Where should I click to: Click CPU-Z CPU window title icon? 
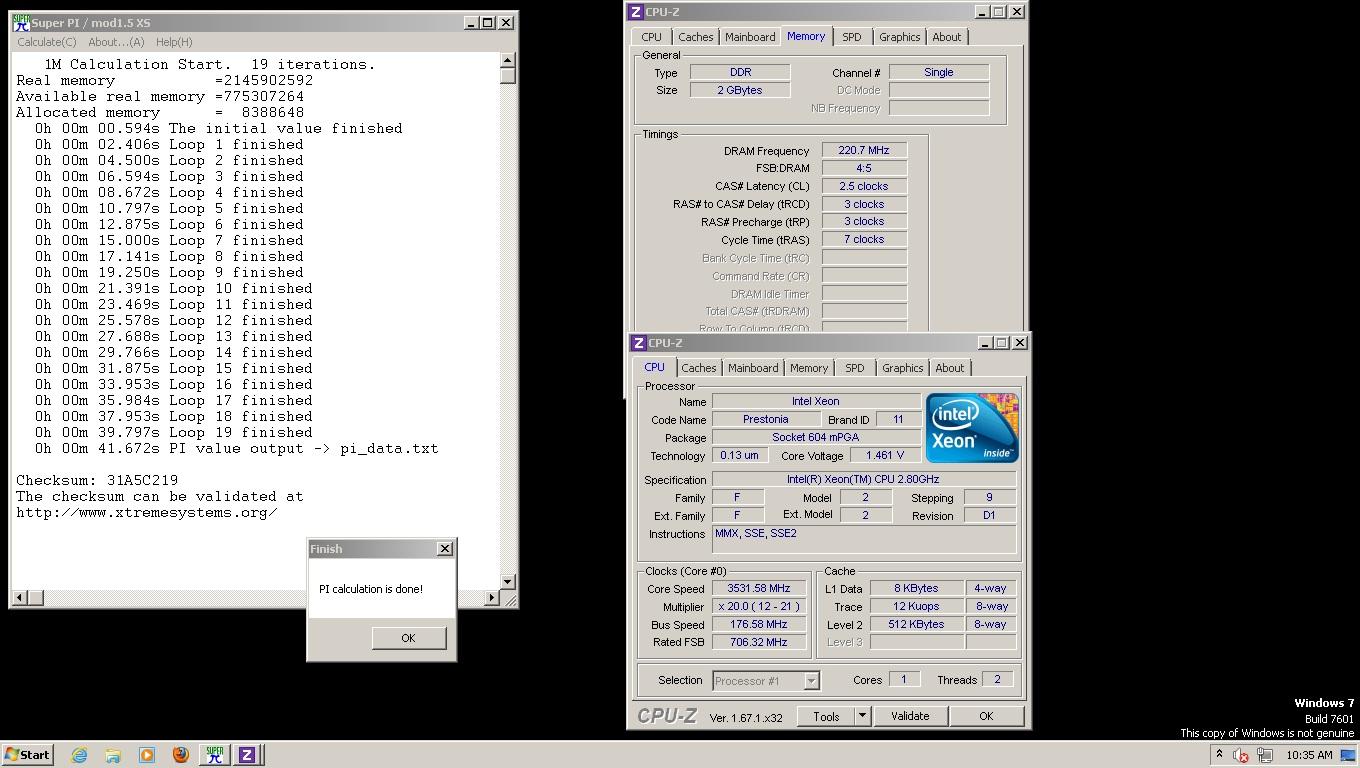pos(638,343)
